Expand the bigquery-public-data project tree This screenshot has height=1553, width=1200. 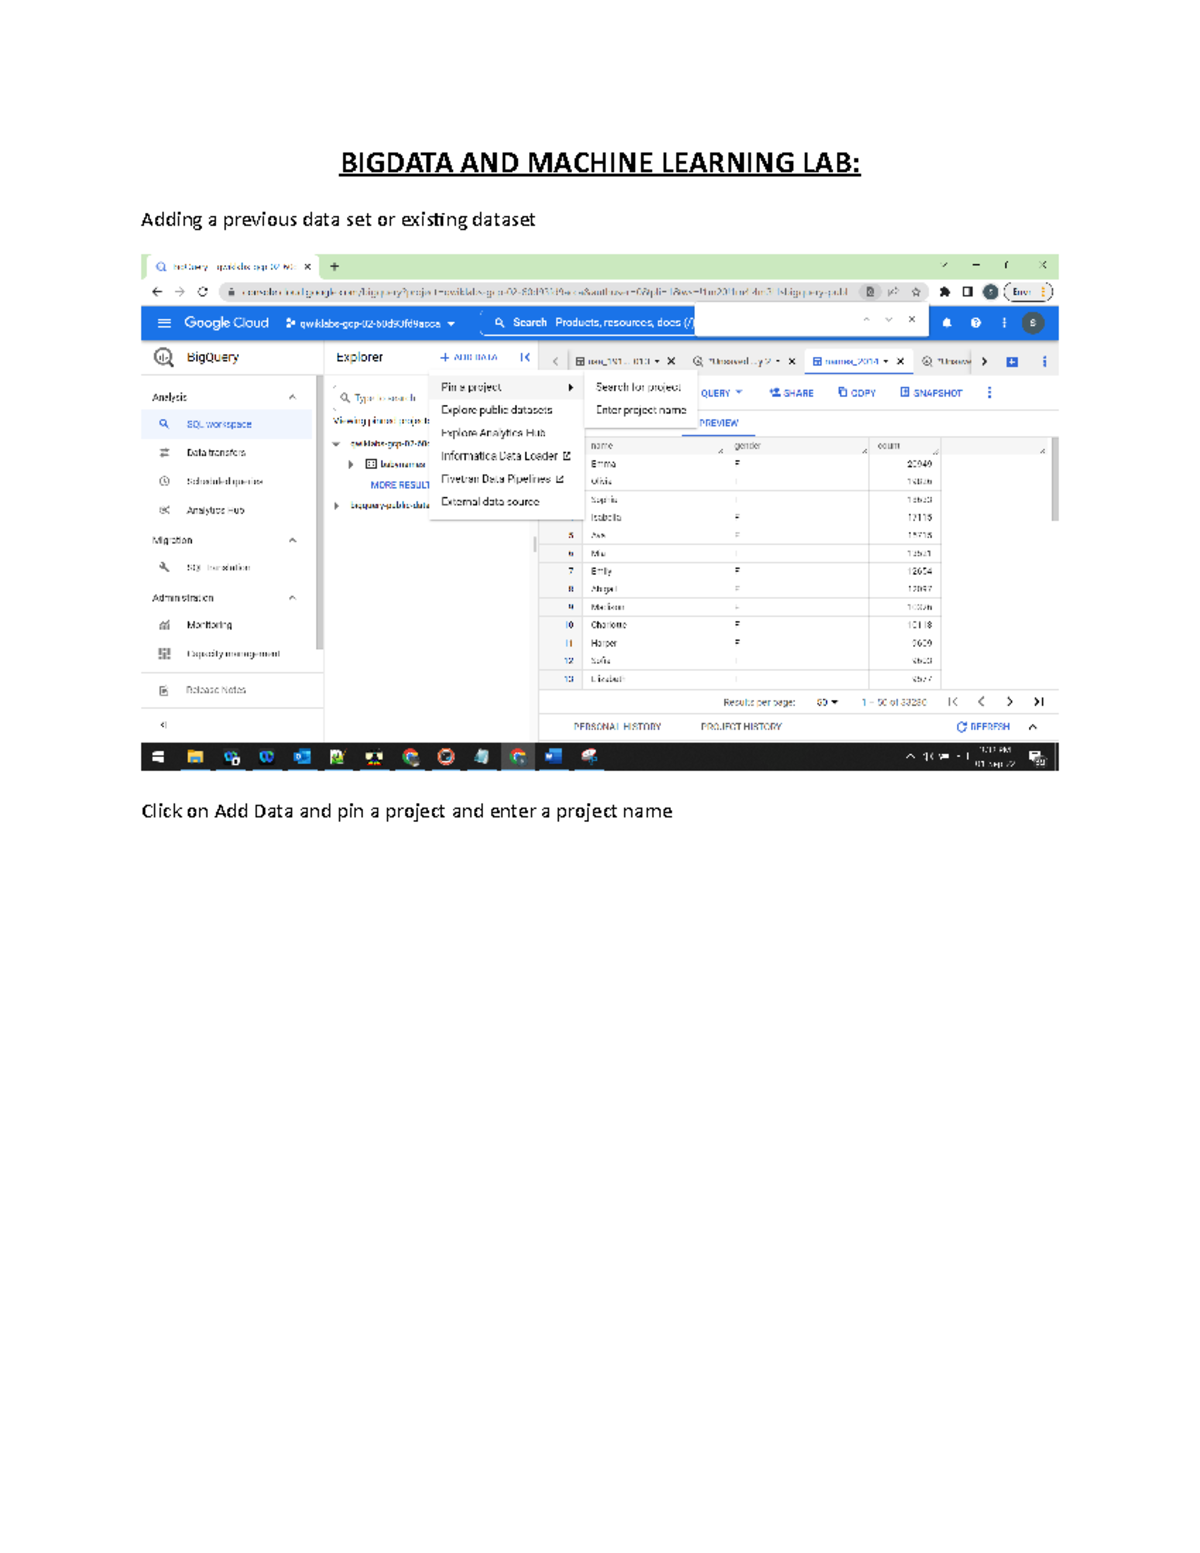336,505
